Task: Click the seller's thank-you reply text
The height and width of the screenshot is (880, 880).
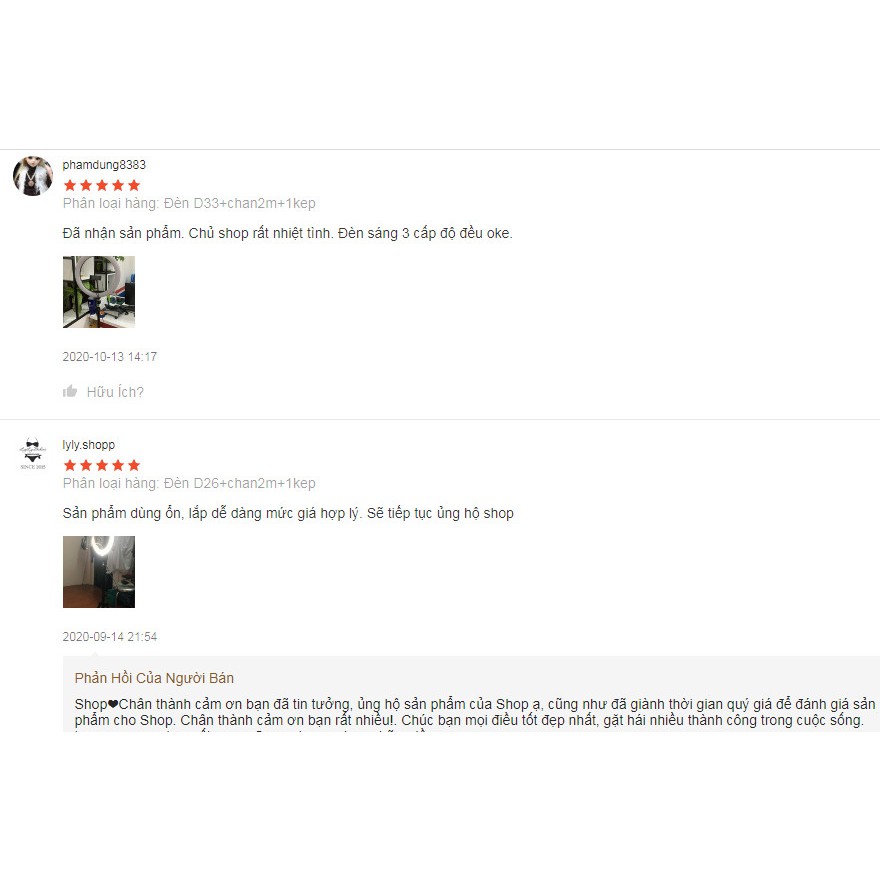Action: pyautogui.click(x=475, y=712)
